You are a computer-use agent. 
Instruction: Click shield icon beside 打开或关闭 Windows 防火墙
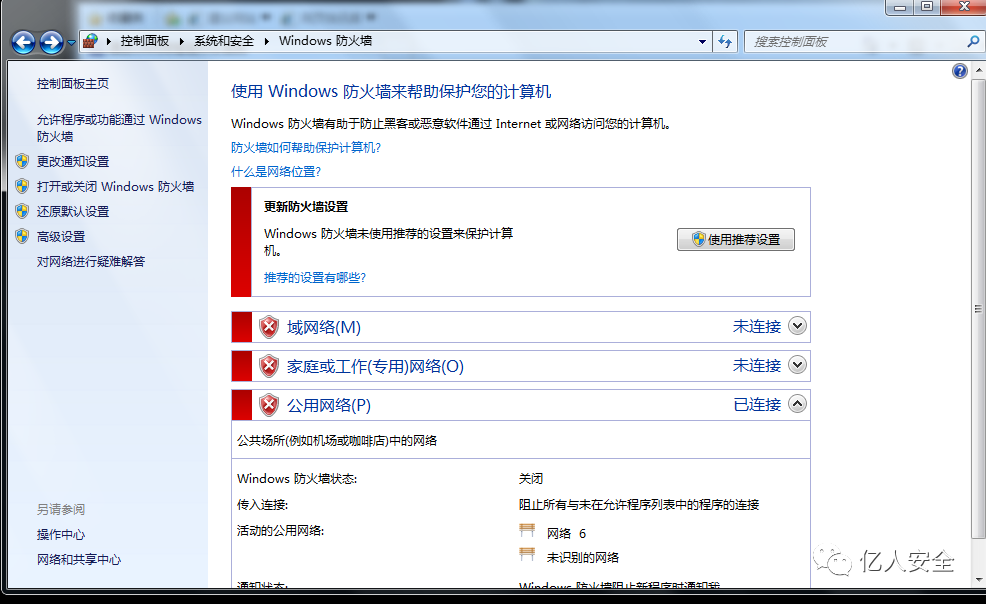pos(22,187)
